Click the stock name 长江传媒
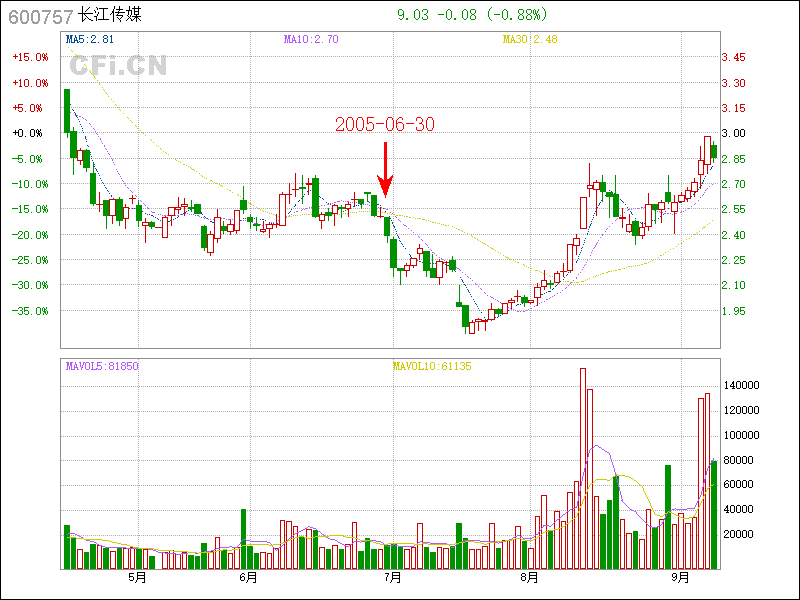800x600 pixels. [110, 15]
